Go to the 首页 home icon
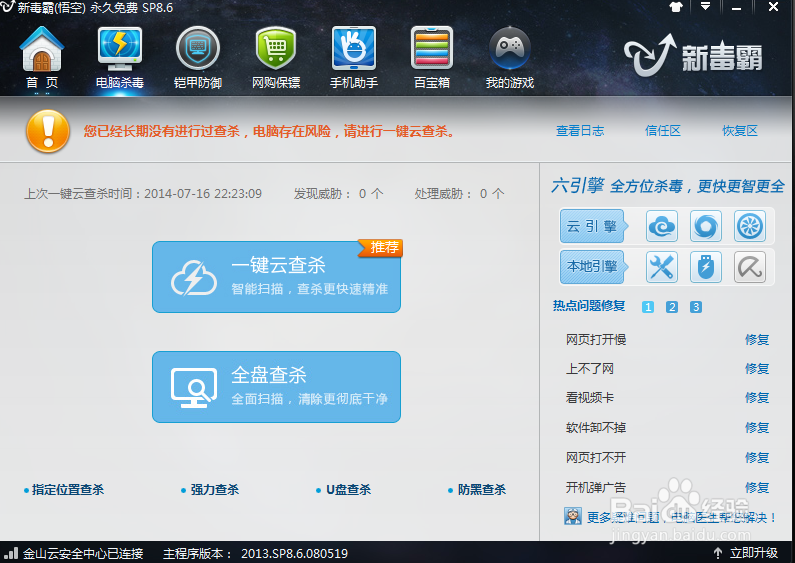The height and width of the screenshot is (563, 795). 42,50
